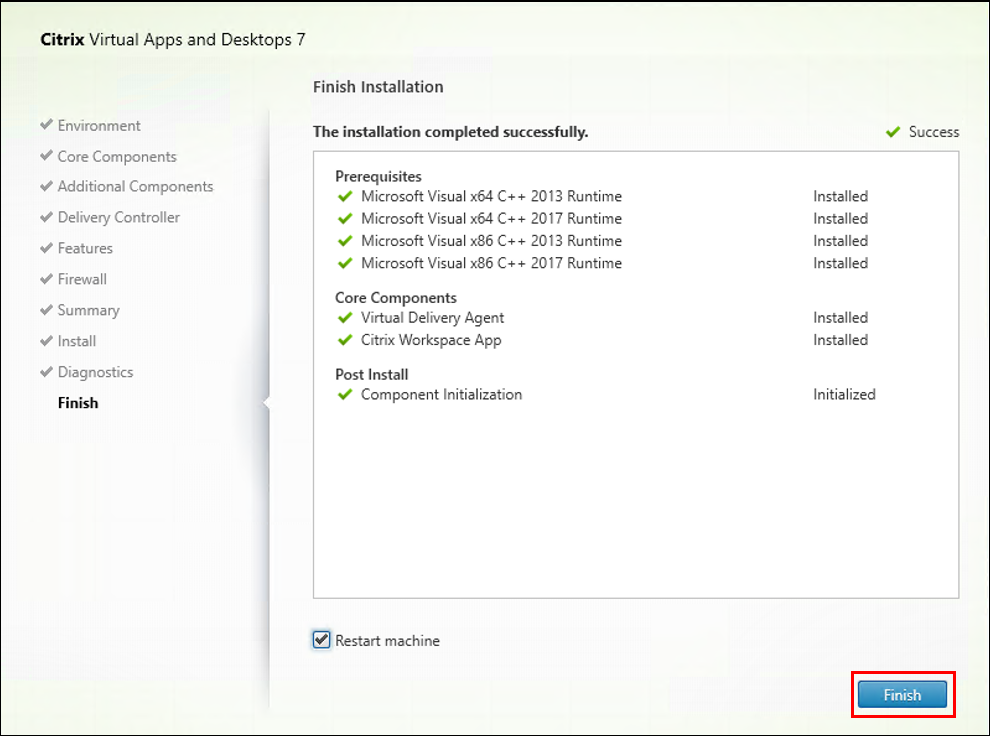This screenshot has width=990, height=736.
Task: Click checkmark icon beside Install step
Action: tap(46, 341)
